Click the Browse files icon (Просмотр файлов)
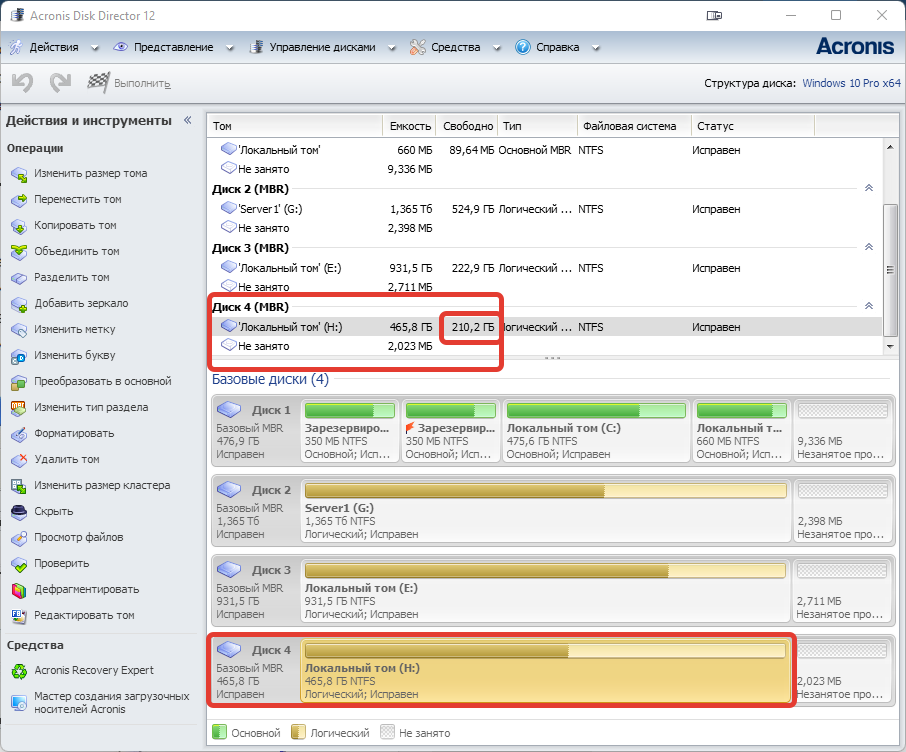The height and width of the screenshot is (752, 906). tap(19, 538)
